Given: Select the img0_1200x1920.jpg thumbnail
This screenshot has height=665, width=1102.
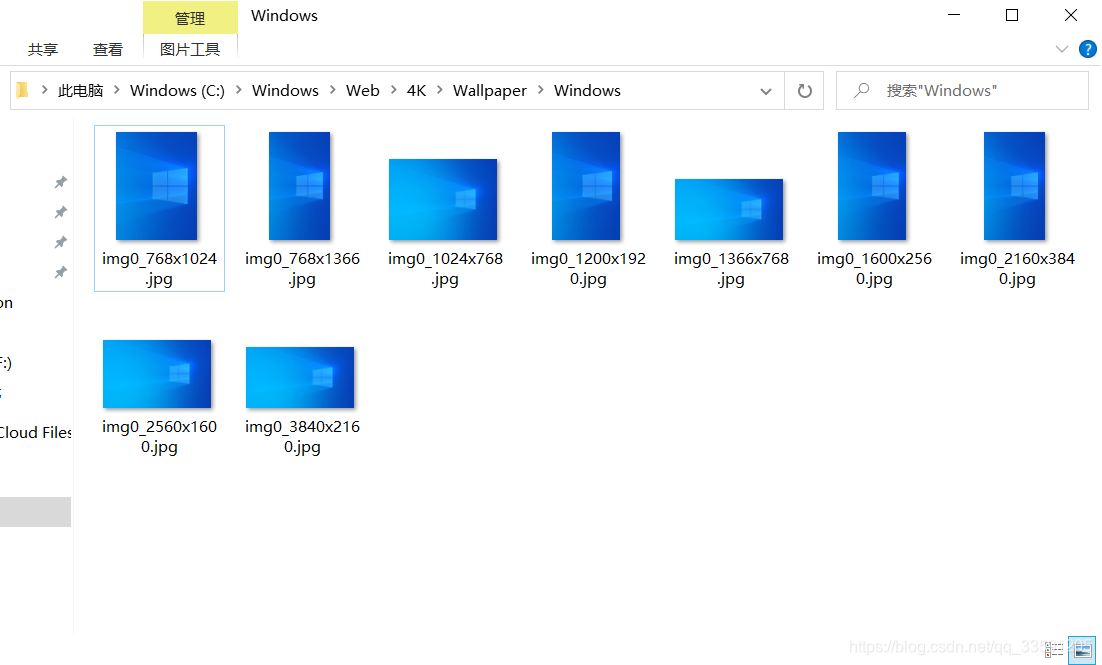Looking at the screenshot, I should click(x=586, y=186).
